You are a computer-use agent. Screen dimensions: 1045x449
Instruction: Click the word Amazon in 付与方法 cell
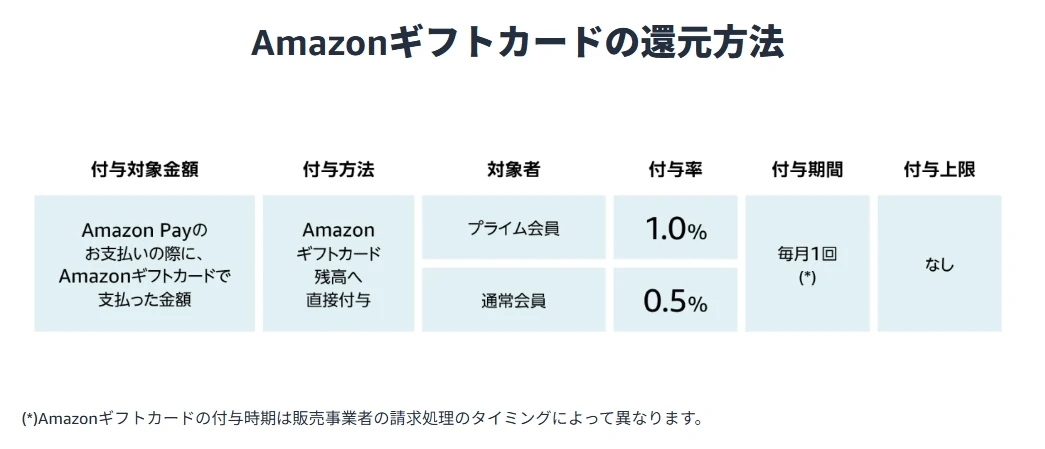pyautogui.click(x=338, y=230)
